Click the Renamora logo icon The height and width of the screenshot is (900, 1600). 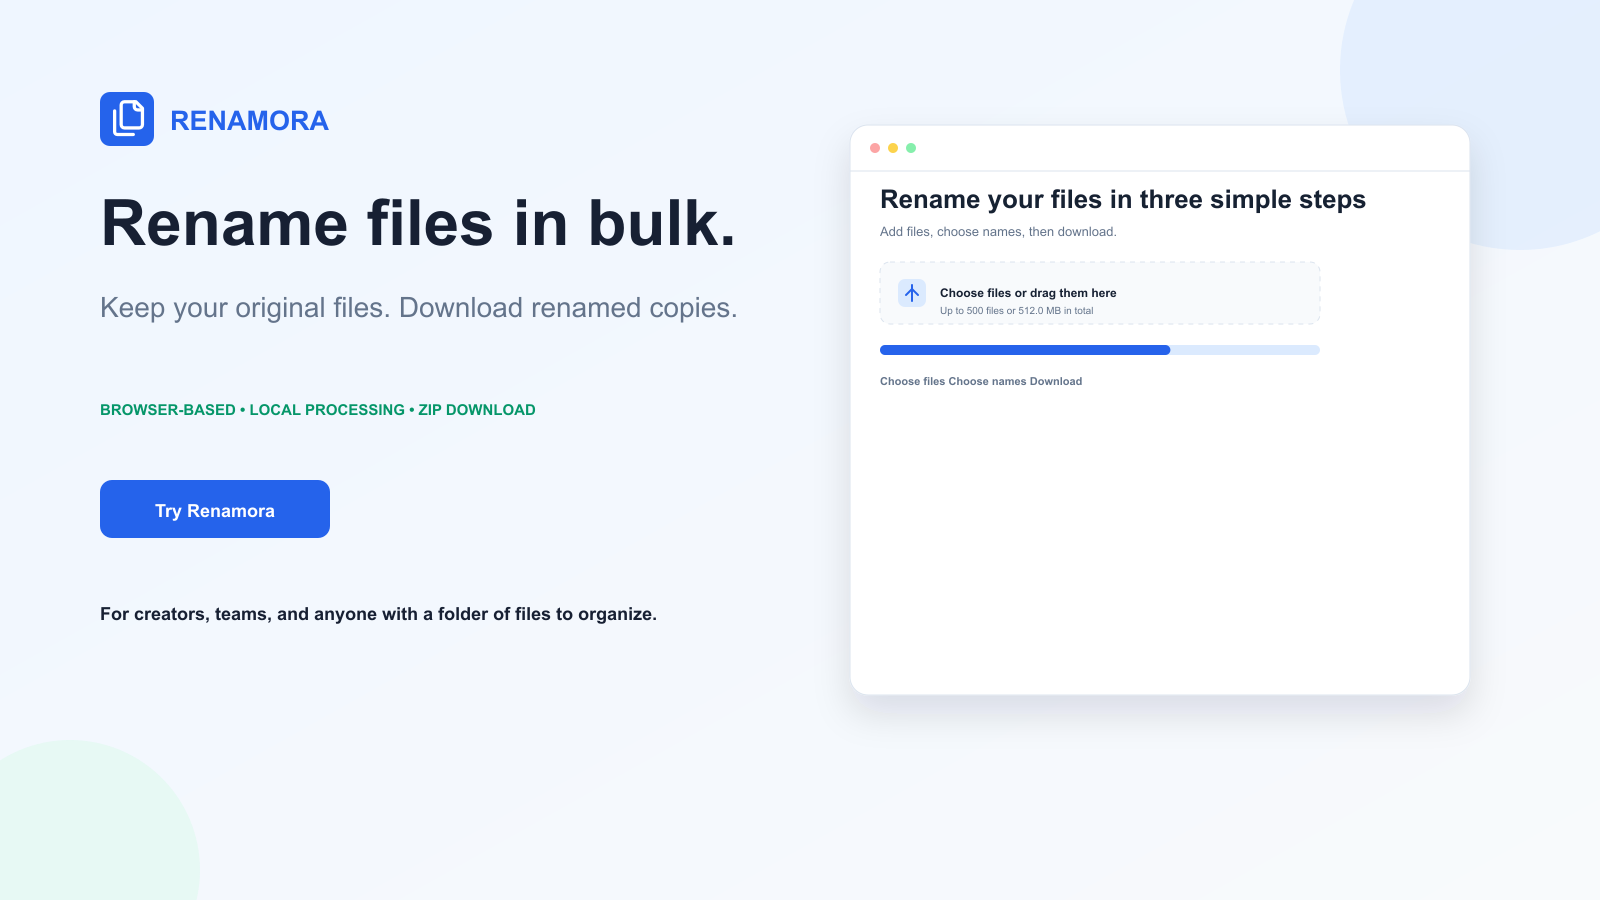pyautogui.click(x=127, y=119)
